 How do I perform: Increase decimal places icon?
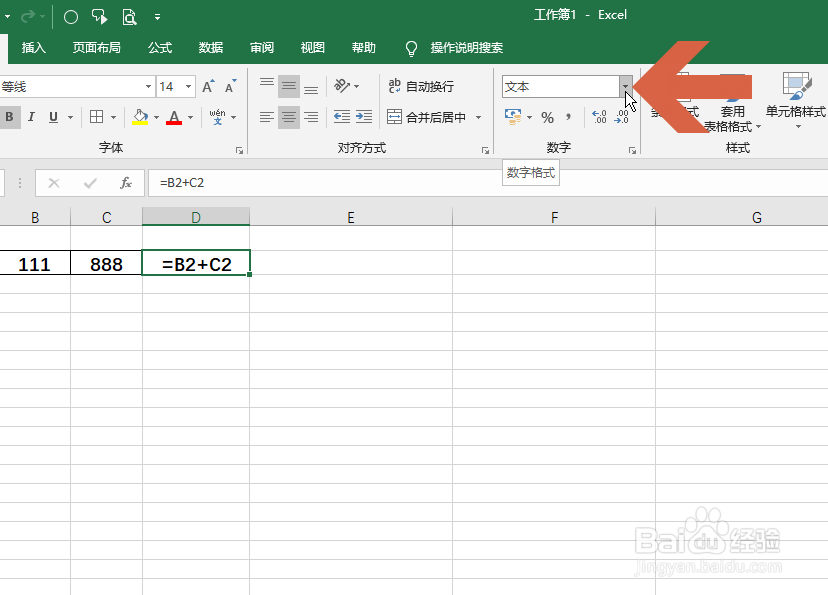[599, 117]
